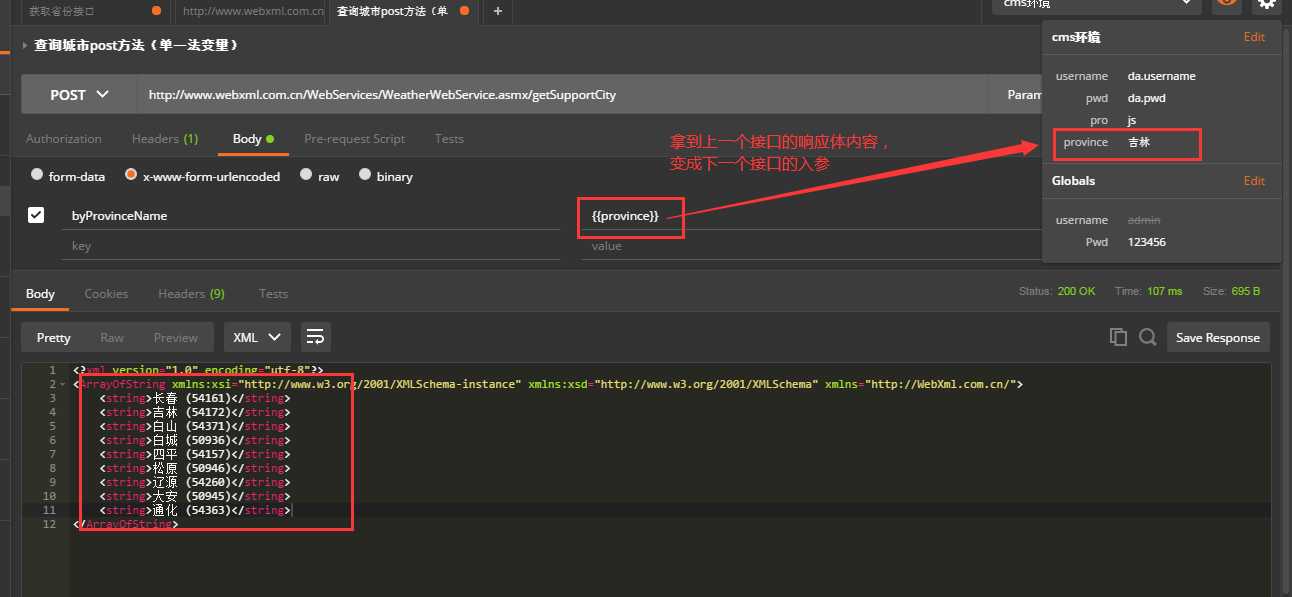
Task: Choose the Raw response view
Action: click(112, 338)
